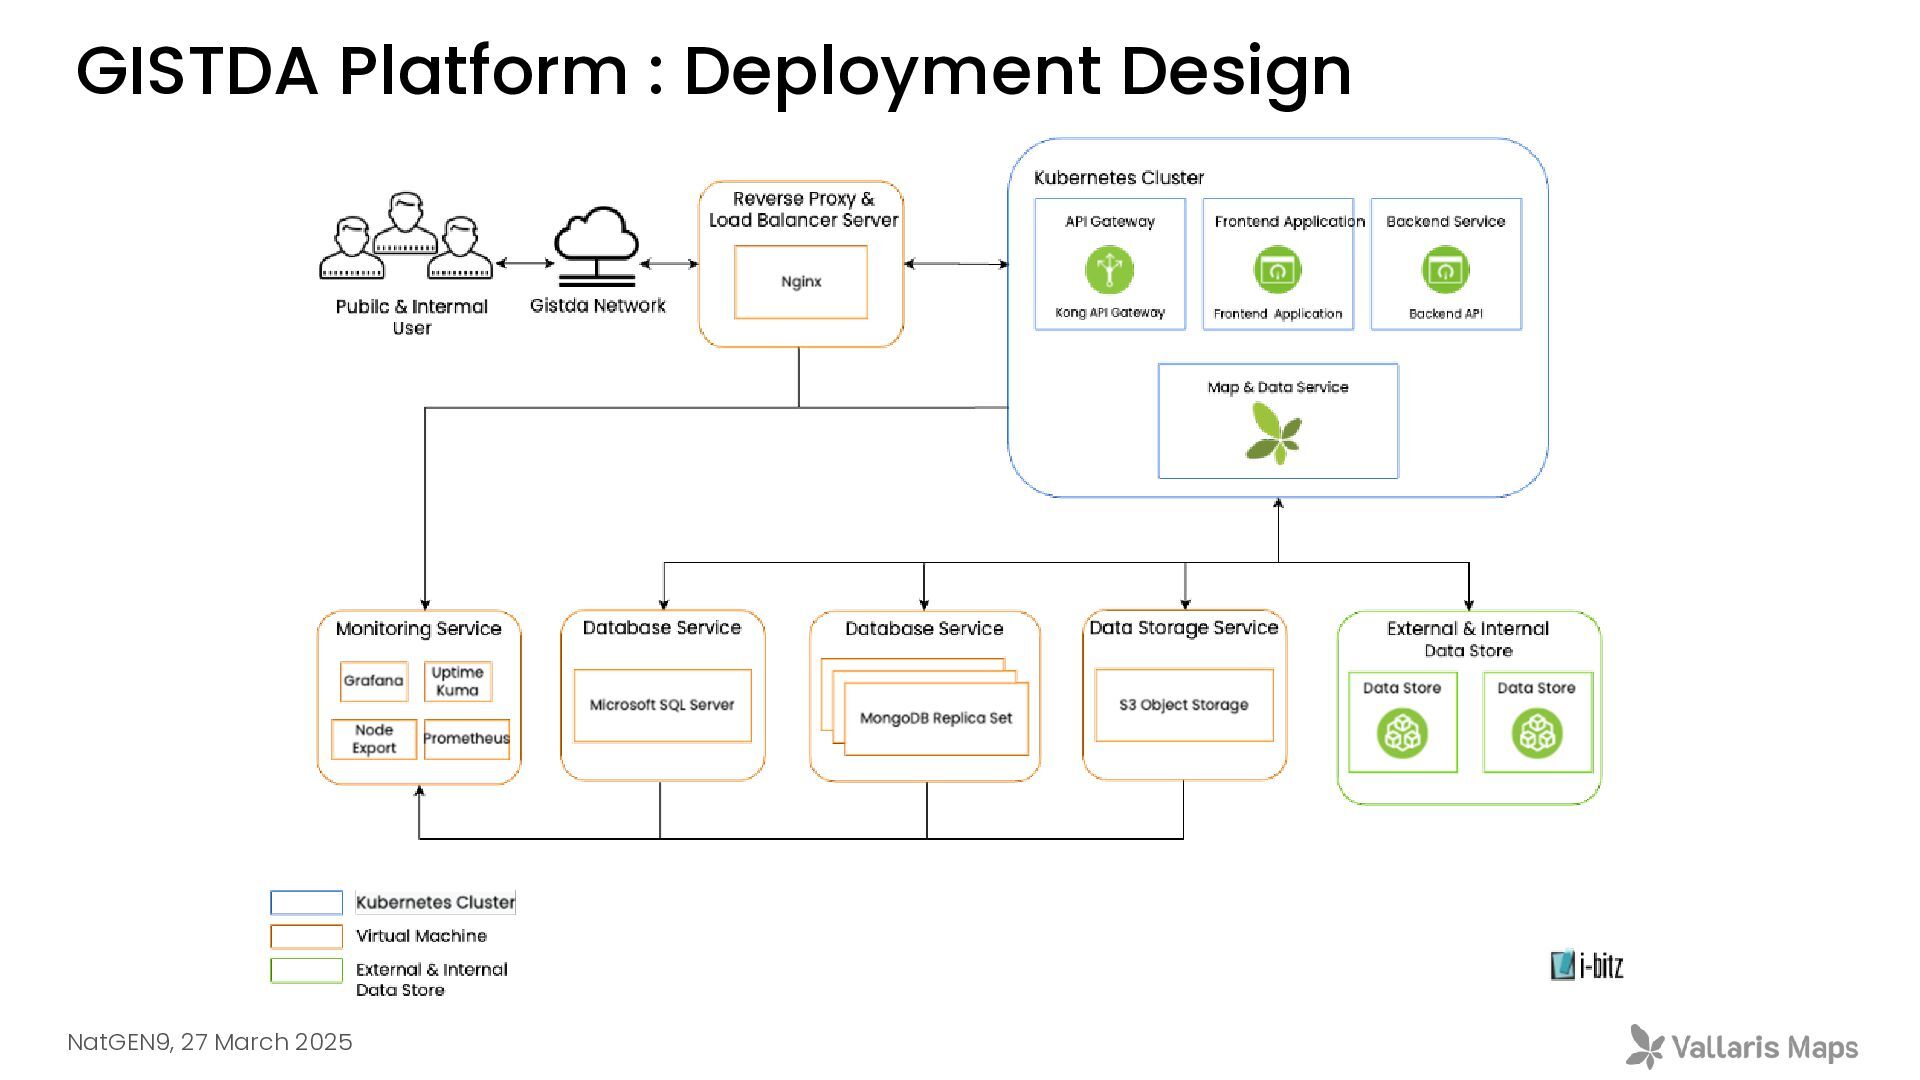Click the Backend API green icon
Image resolution: width=1920 pixels, height=1080 pixels.
pyautogui.click(x=1445, y=270)
